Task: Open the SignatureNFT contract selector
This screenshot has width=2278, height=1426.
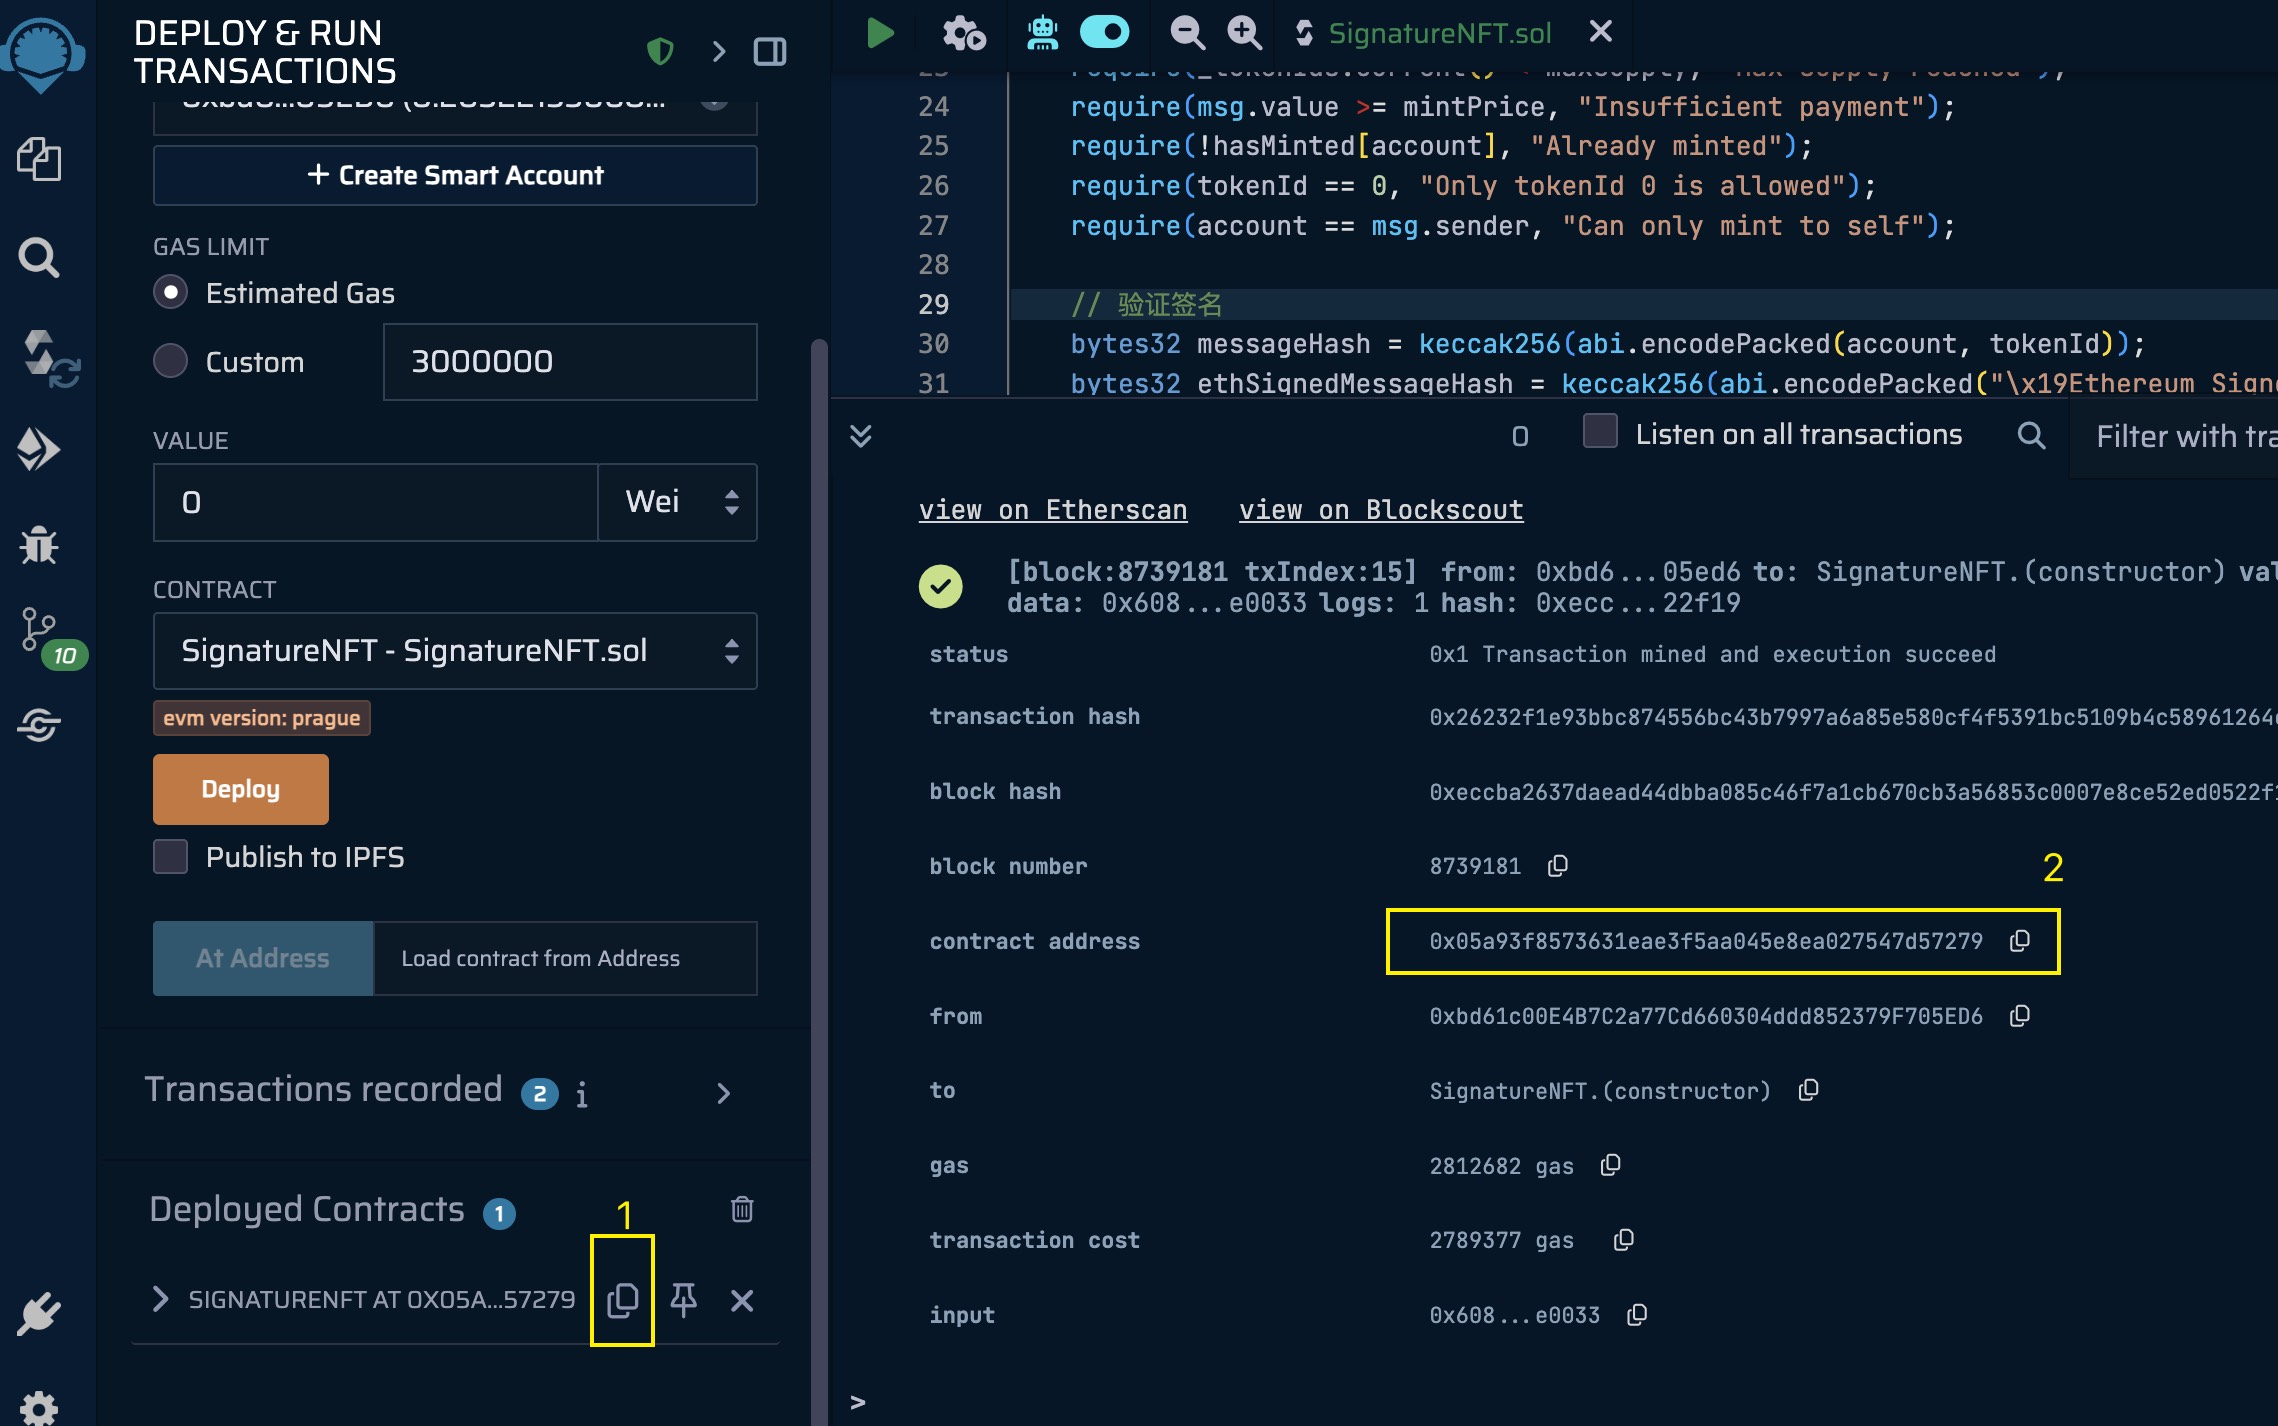Action: 455,651
